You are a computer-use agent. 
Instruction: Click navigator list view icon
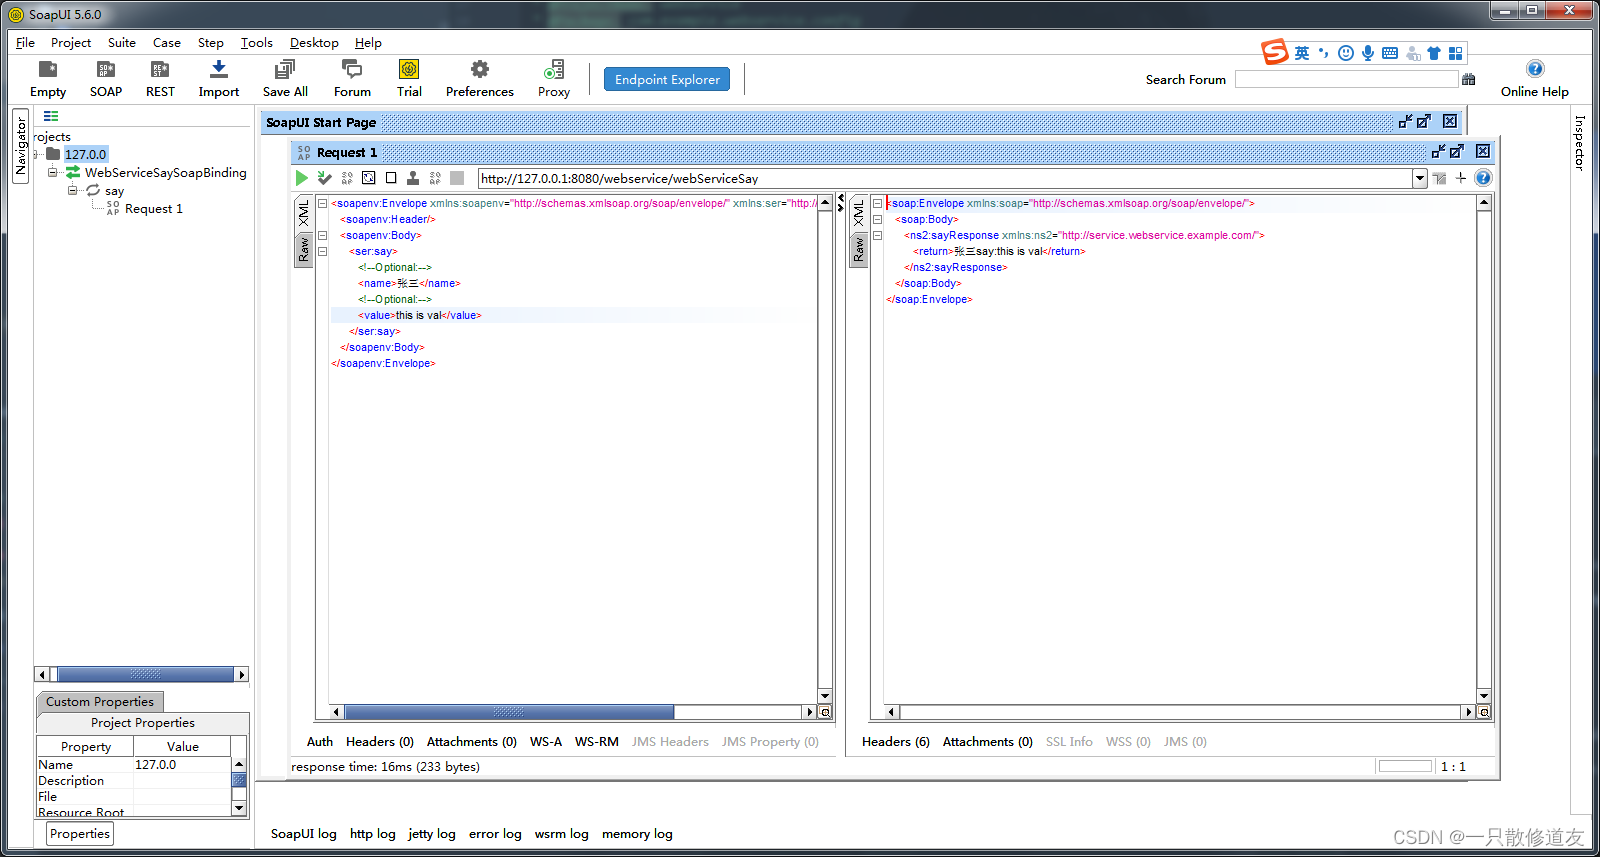[x=51, y=116]
